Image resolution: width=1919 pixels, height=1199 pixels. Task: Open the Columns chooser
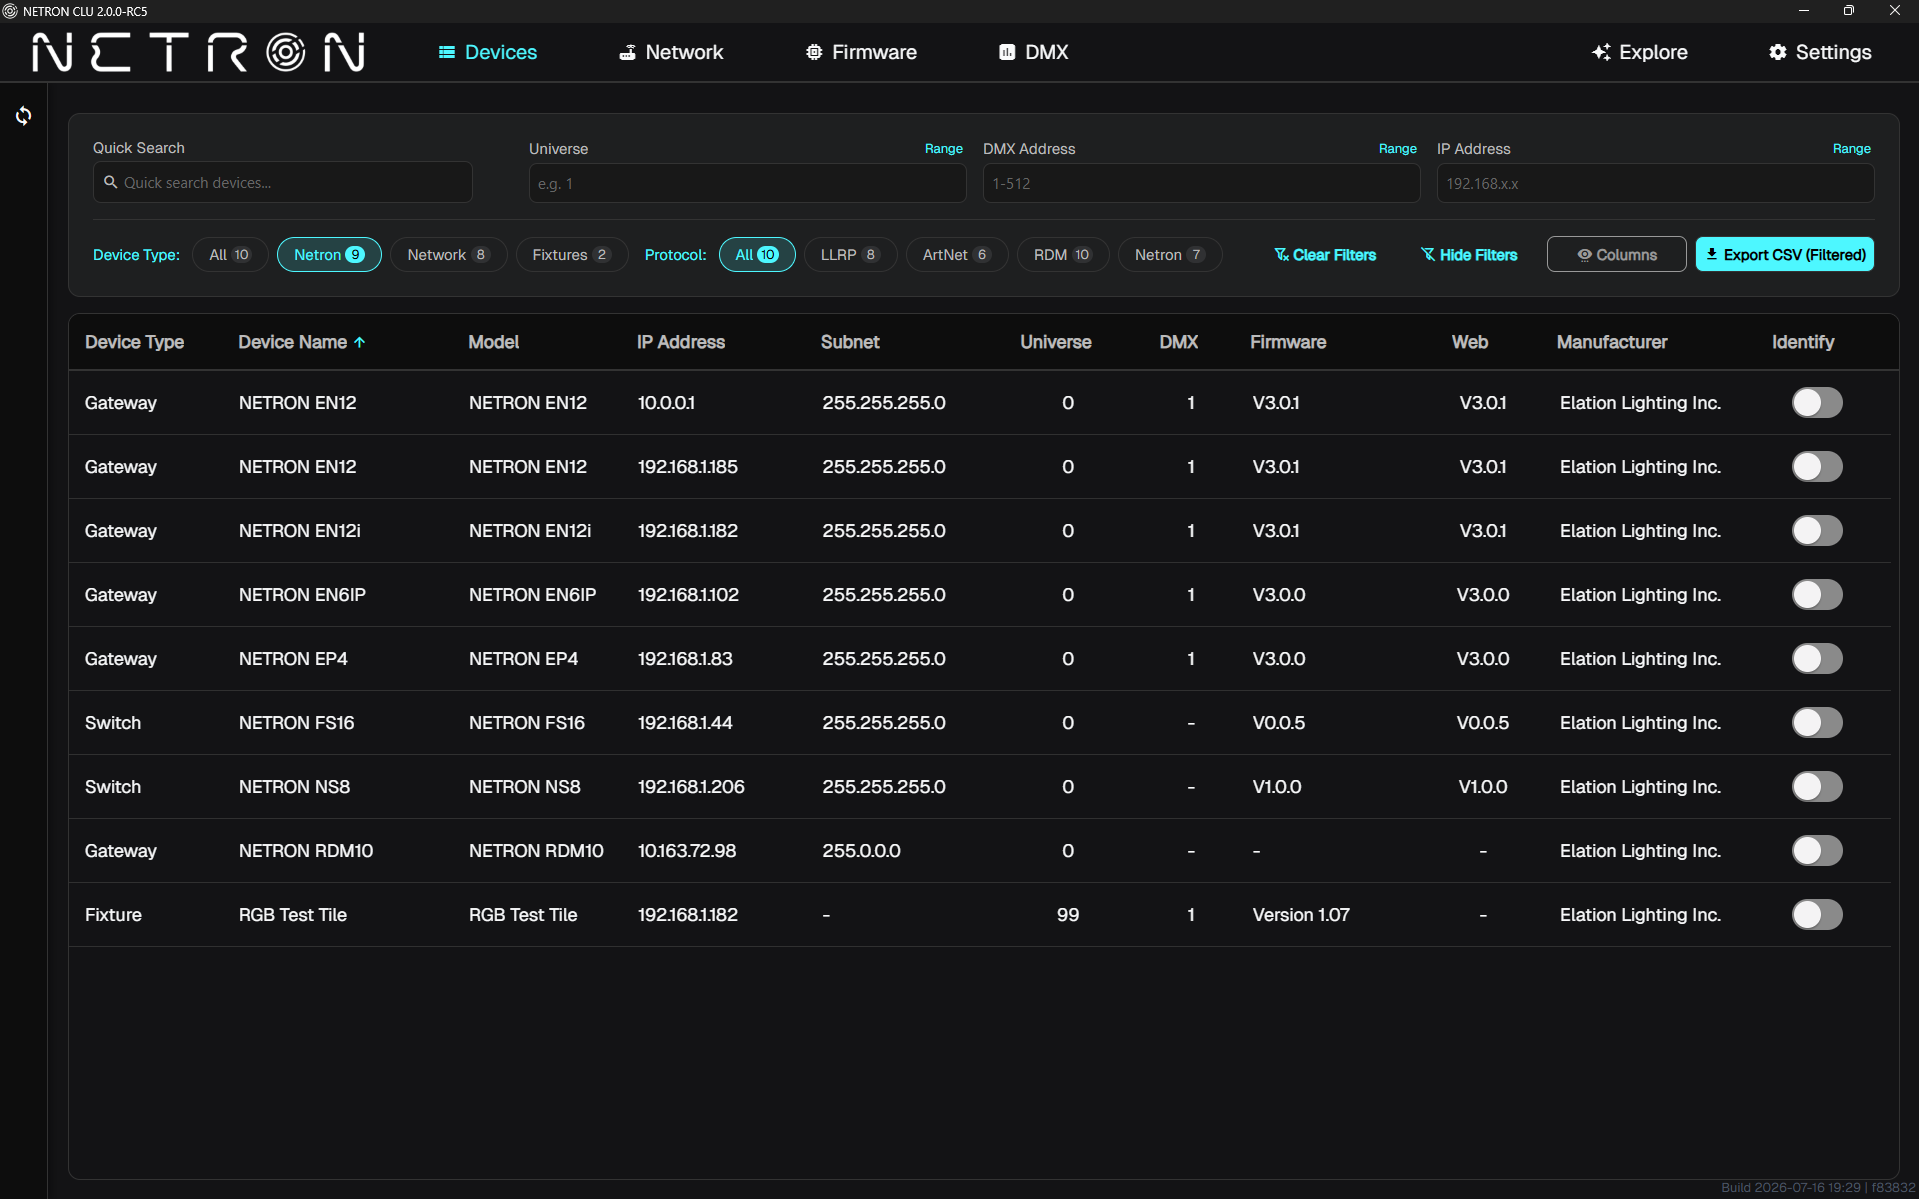click(x=1616, y=255)
